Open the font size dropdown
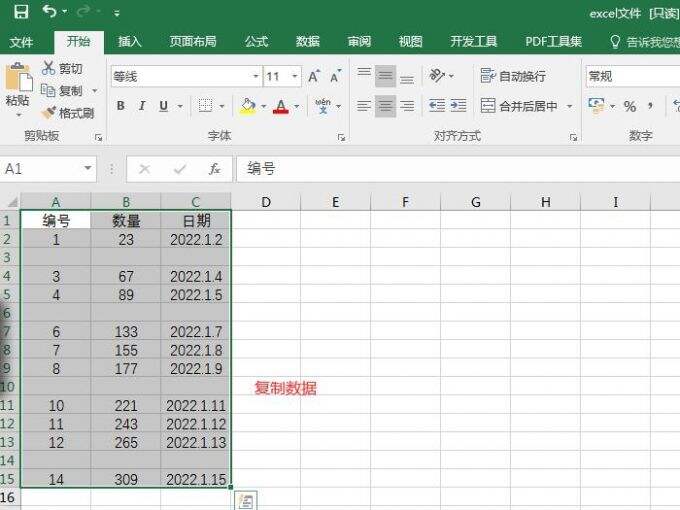 click(x=295, y=76)
